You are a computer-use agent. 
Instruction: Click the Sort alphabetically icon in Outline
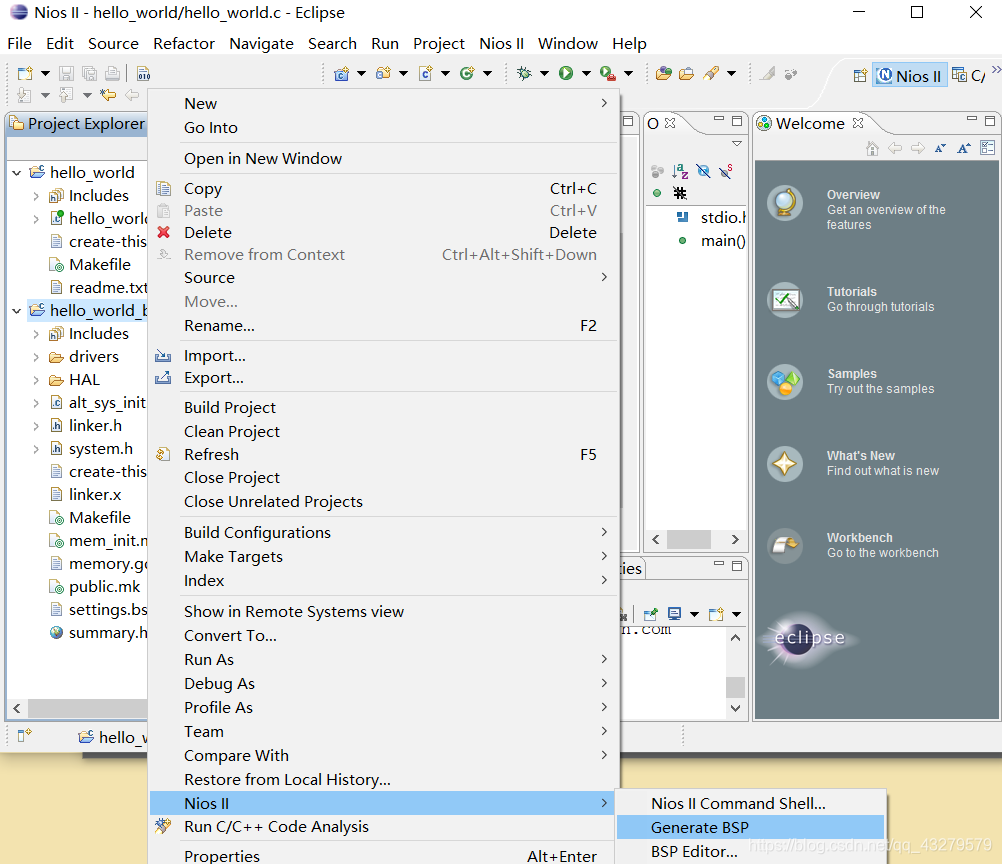680,171
